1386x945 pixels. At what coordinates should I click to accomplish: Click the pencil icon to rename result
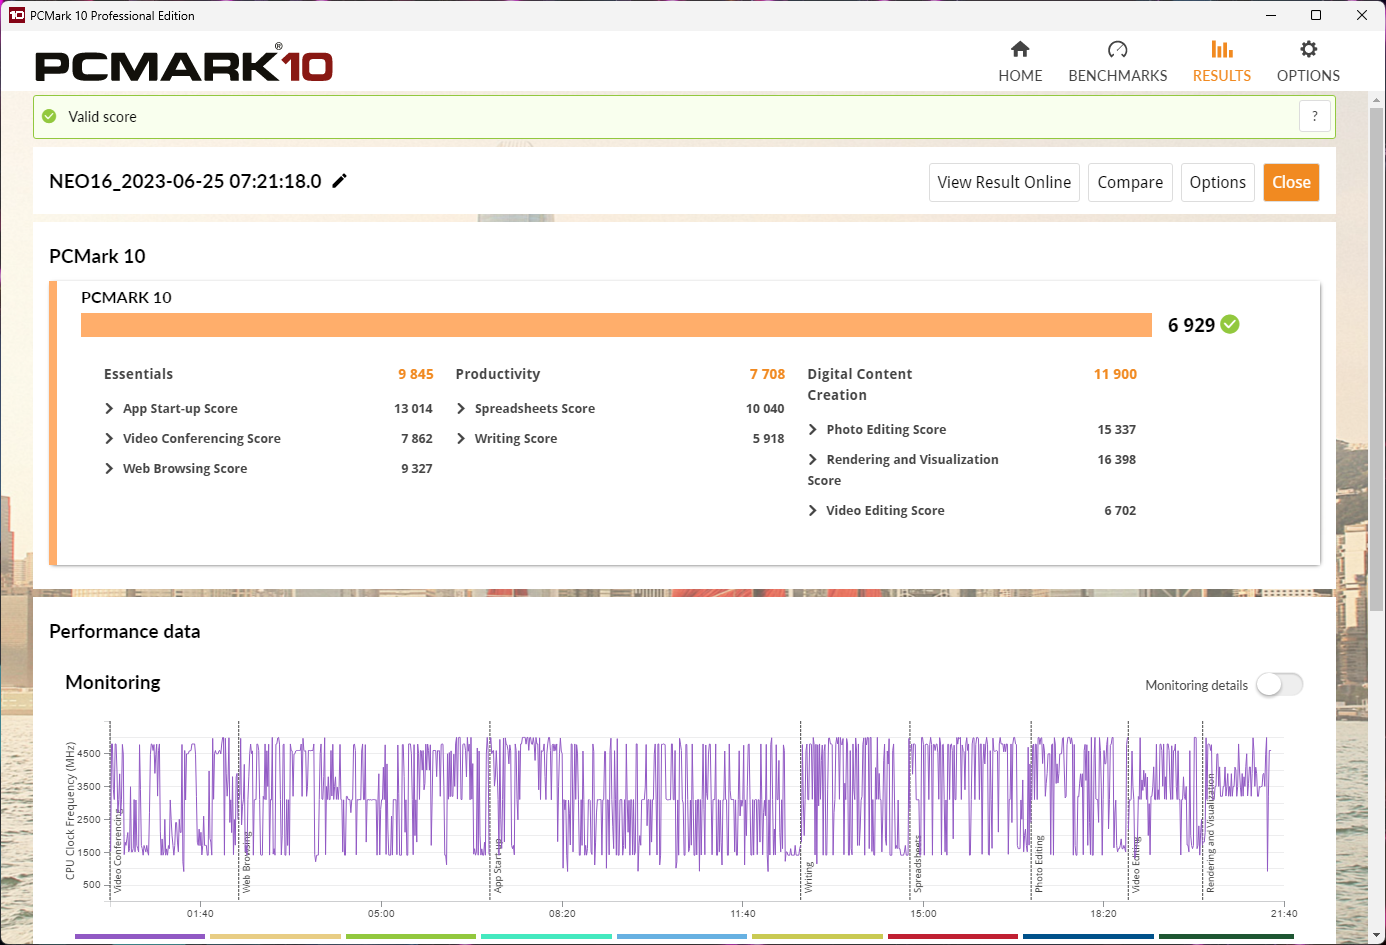340,181
